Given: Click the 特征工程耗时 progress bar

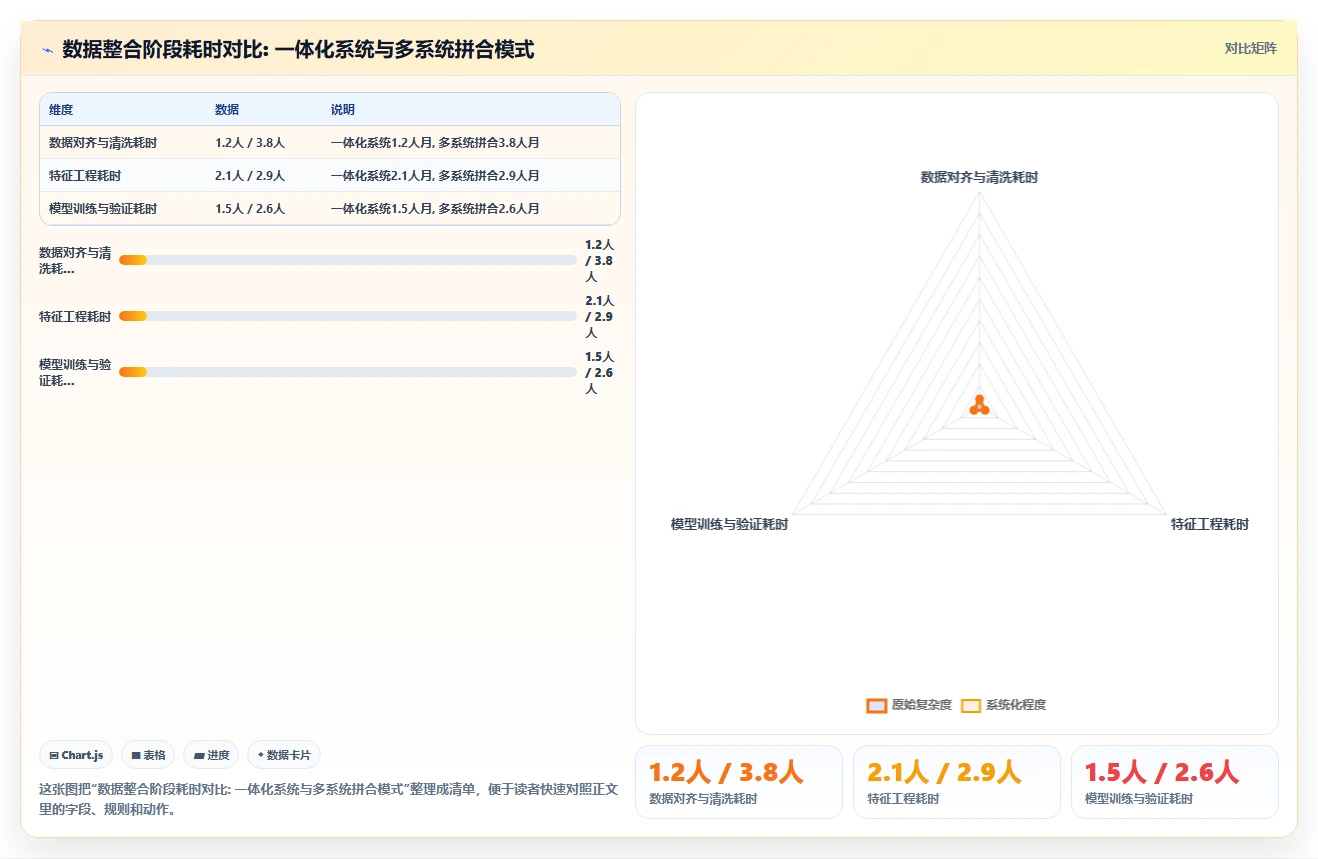Looking at the screenshot, I should (x=348, y=316).
